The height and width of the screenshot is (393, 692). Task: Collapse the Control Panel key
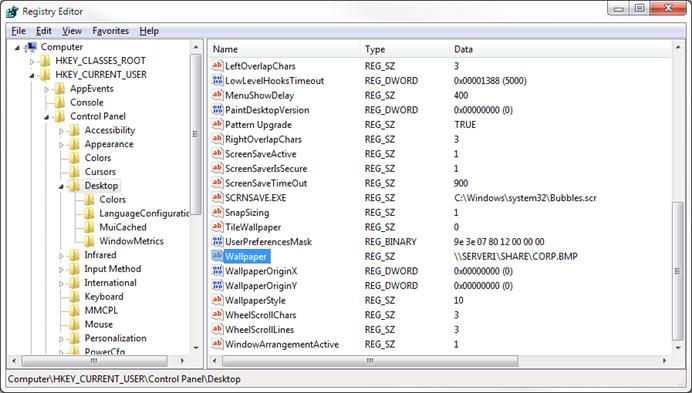point(46,117)
